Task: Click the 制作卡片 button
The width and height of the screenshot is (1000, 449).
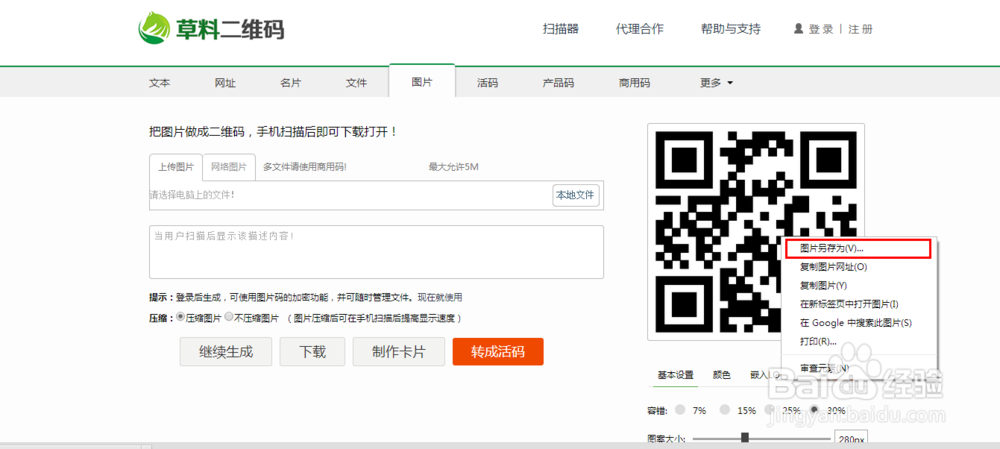Action: point(399,351)
